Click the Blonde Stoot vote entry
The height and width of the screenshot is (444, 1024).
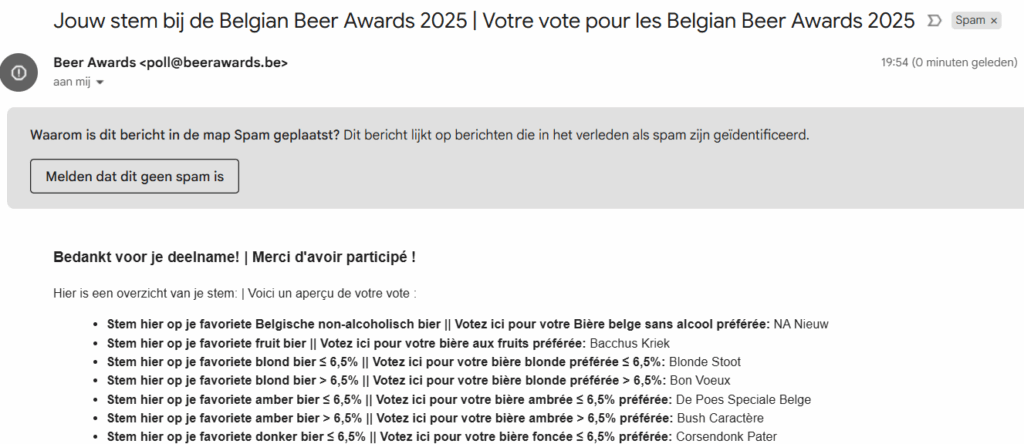click(x=704, y=362)
